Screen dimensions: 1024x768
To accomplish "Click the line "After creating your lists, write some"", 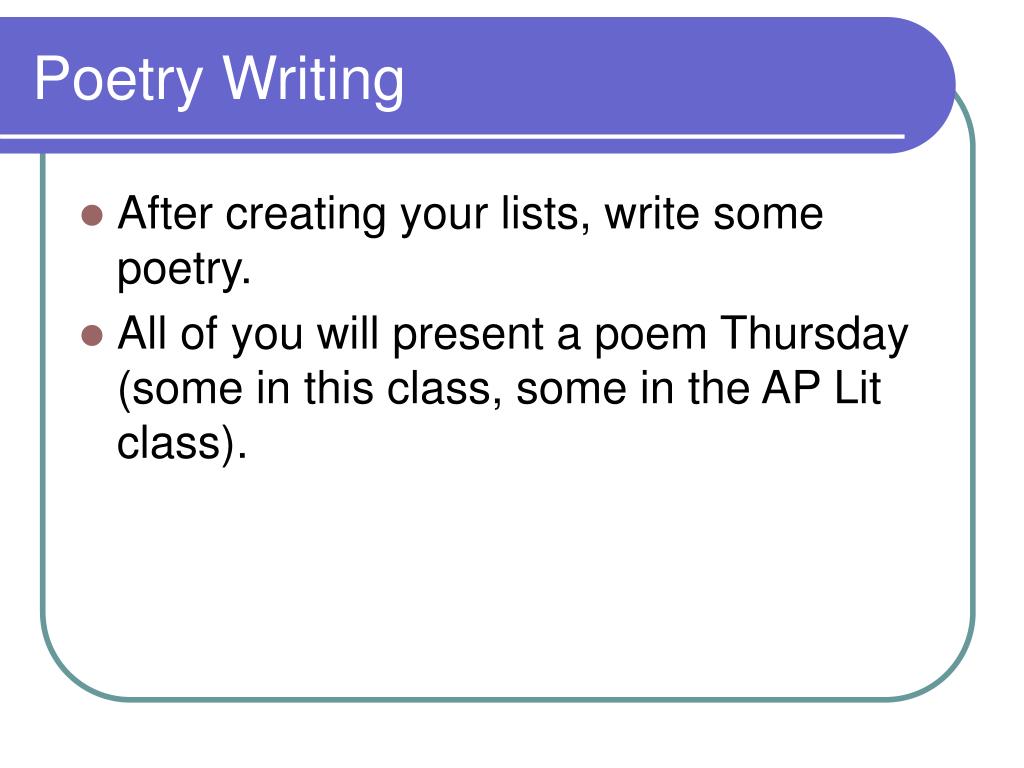I will click(x=470, y=214).
